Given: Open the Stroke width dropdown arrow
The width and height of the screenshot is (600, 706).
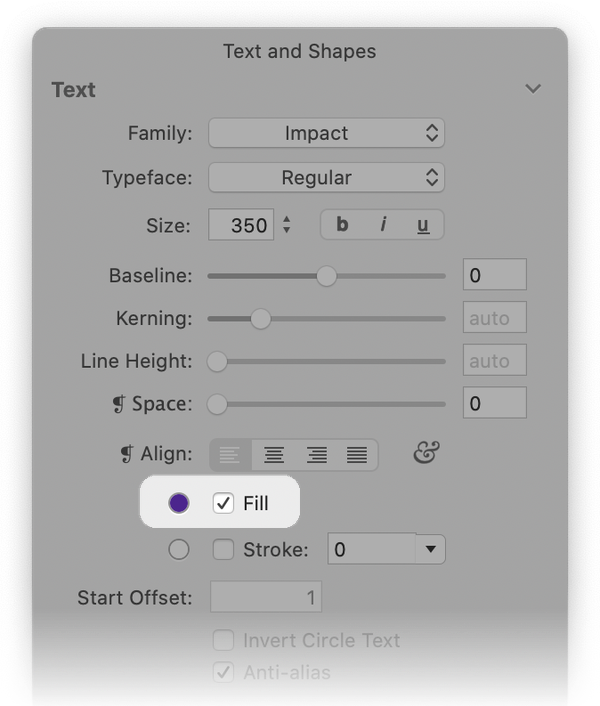Looking at the screenshot, I should (x=431, y=549).
